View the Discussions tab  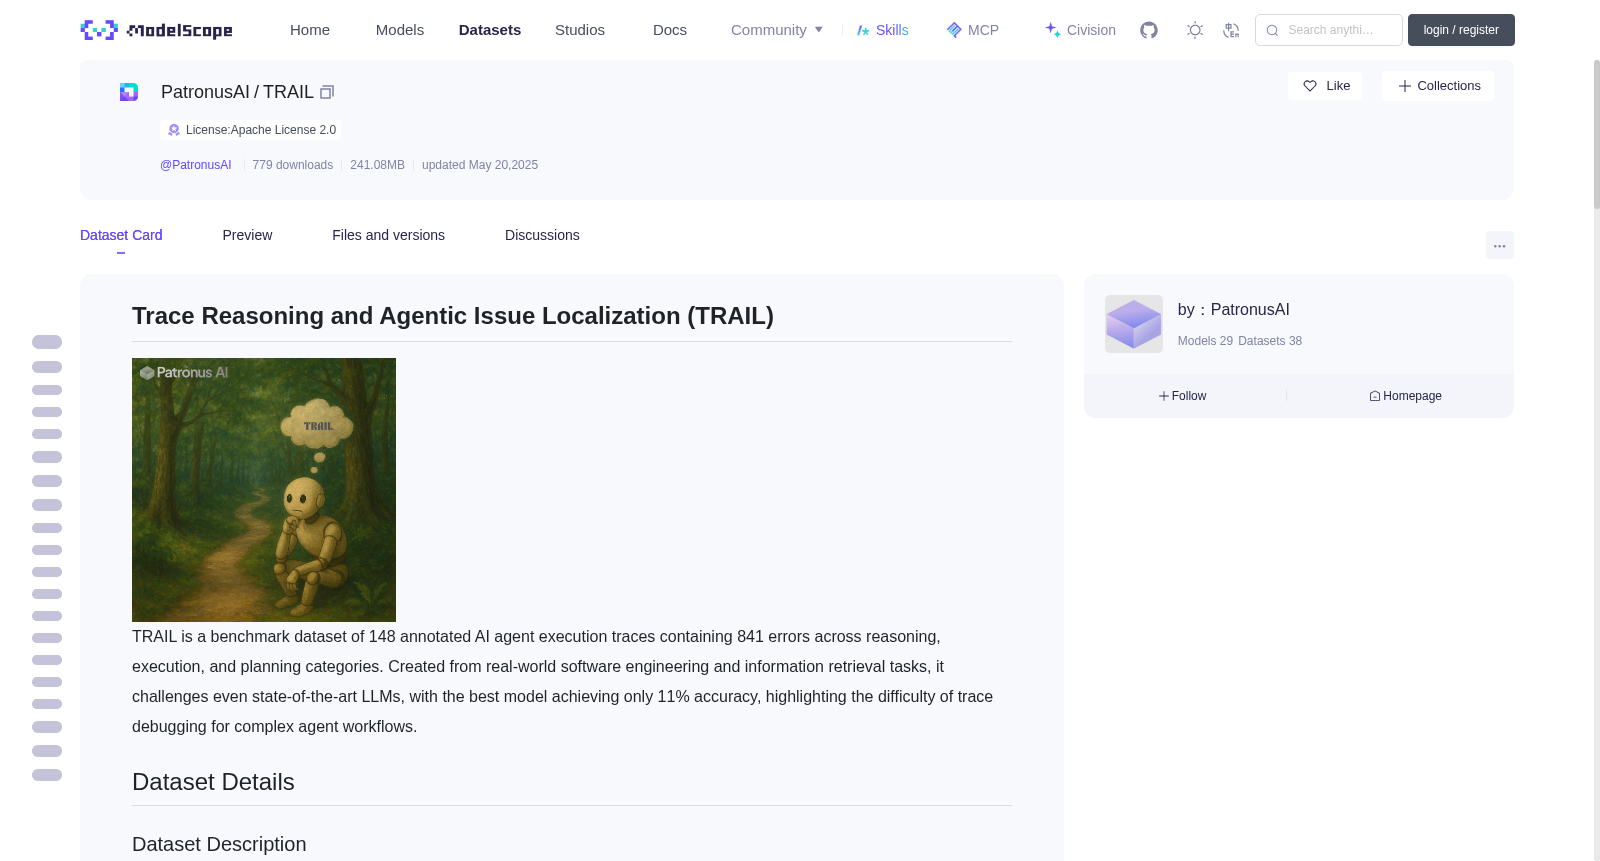click(542, 235)
